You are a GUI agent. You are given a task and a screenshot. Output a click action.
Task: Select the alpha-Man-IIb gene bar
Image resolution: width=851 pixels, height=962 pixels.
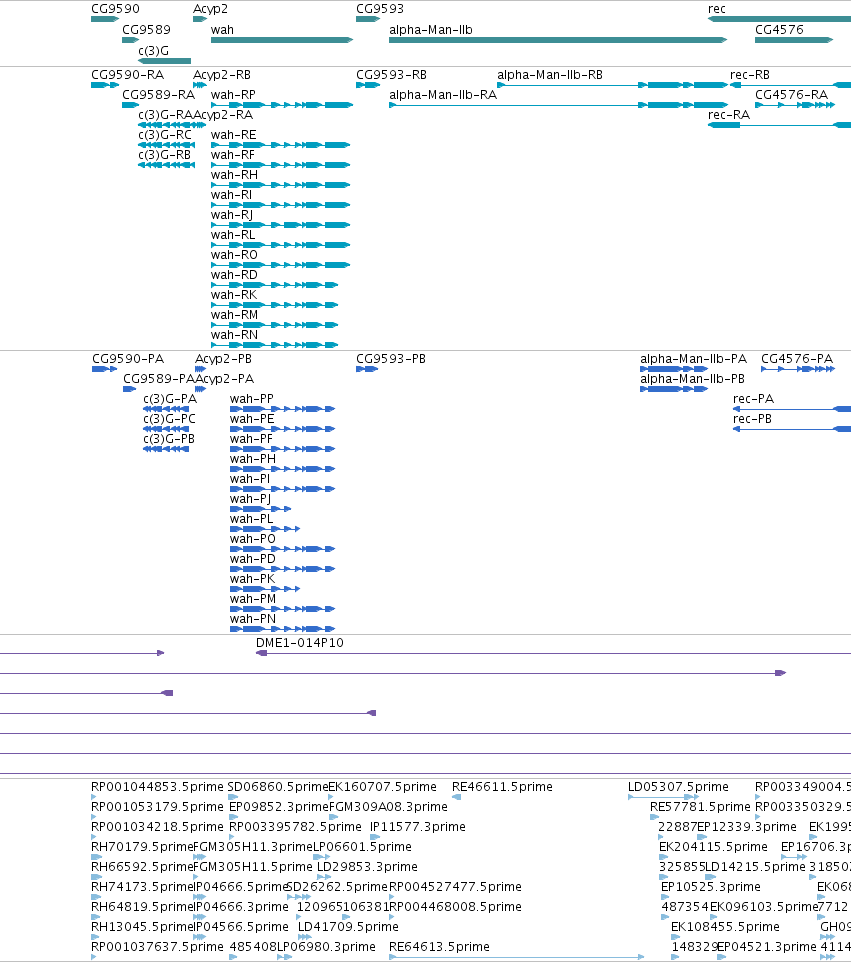coord(558,40)
